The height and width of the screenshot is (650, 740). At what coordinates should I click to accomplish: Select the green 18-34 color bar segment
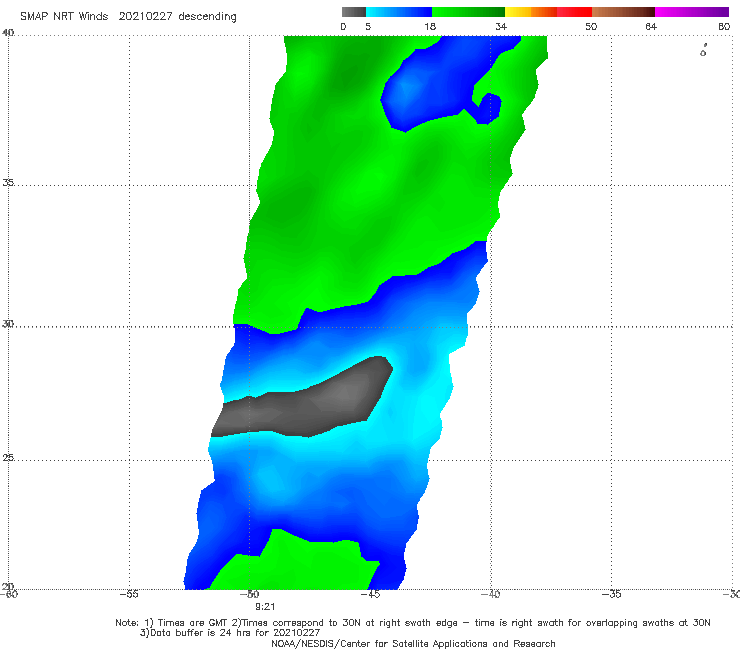[468, 12]
